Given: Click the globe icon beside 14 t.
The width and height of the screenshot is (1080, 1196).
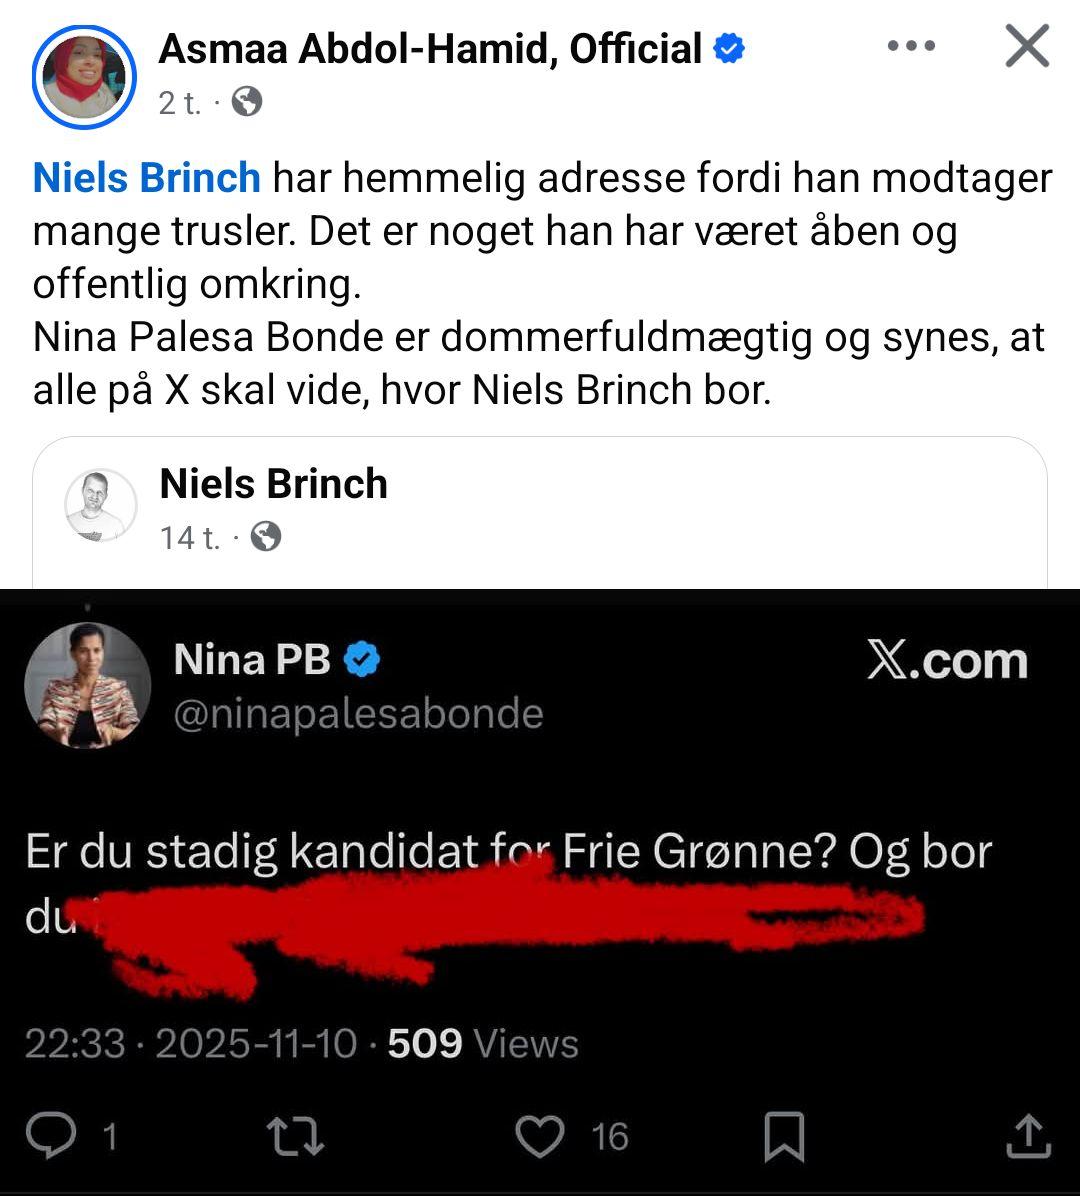Looking at the screenshot, I should tap(265, 538).
